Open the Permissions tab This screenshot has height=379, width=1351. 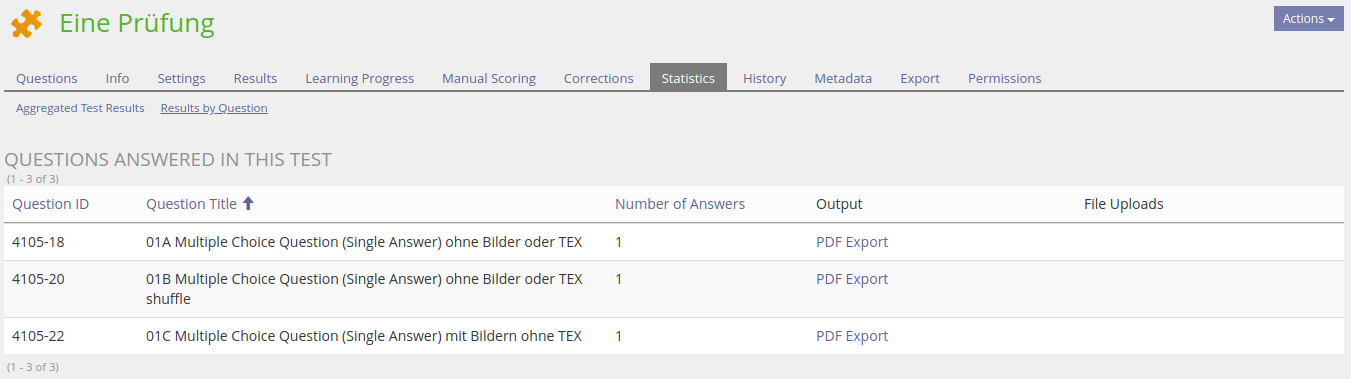(1004, 78)
